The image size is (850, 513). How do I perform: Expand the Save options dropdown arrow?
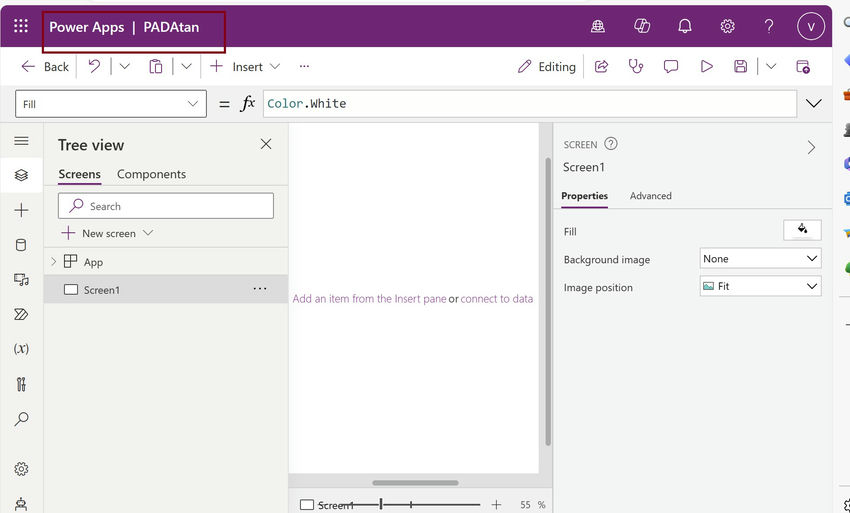coord(771,66)
